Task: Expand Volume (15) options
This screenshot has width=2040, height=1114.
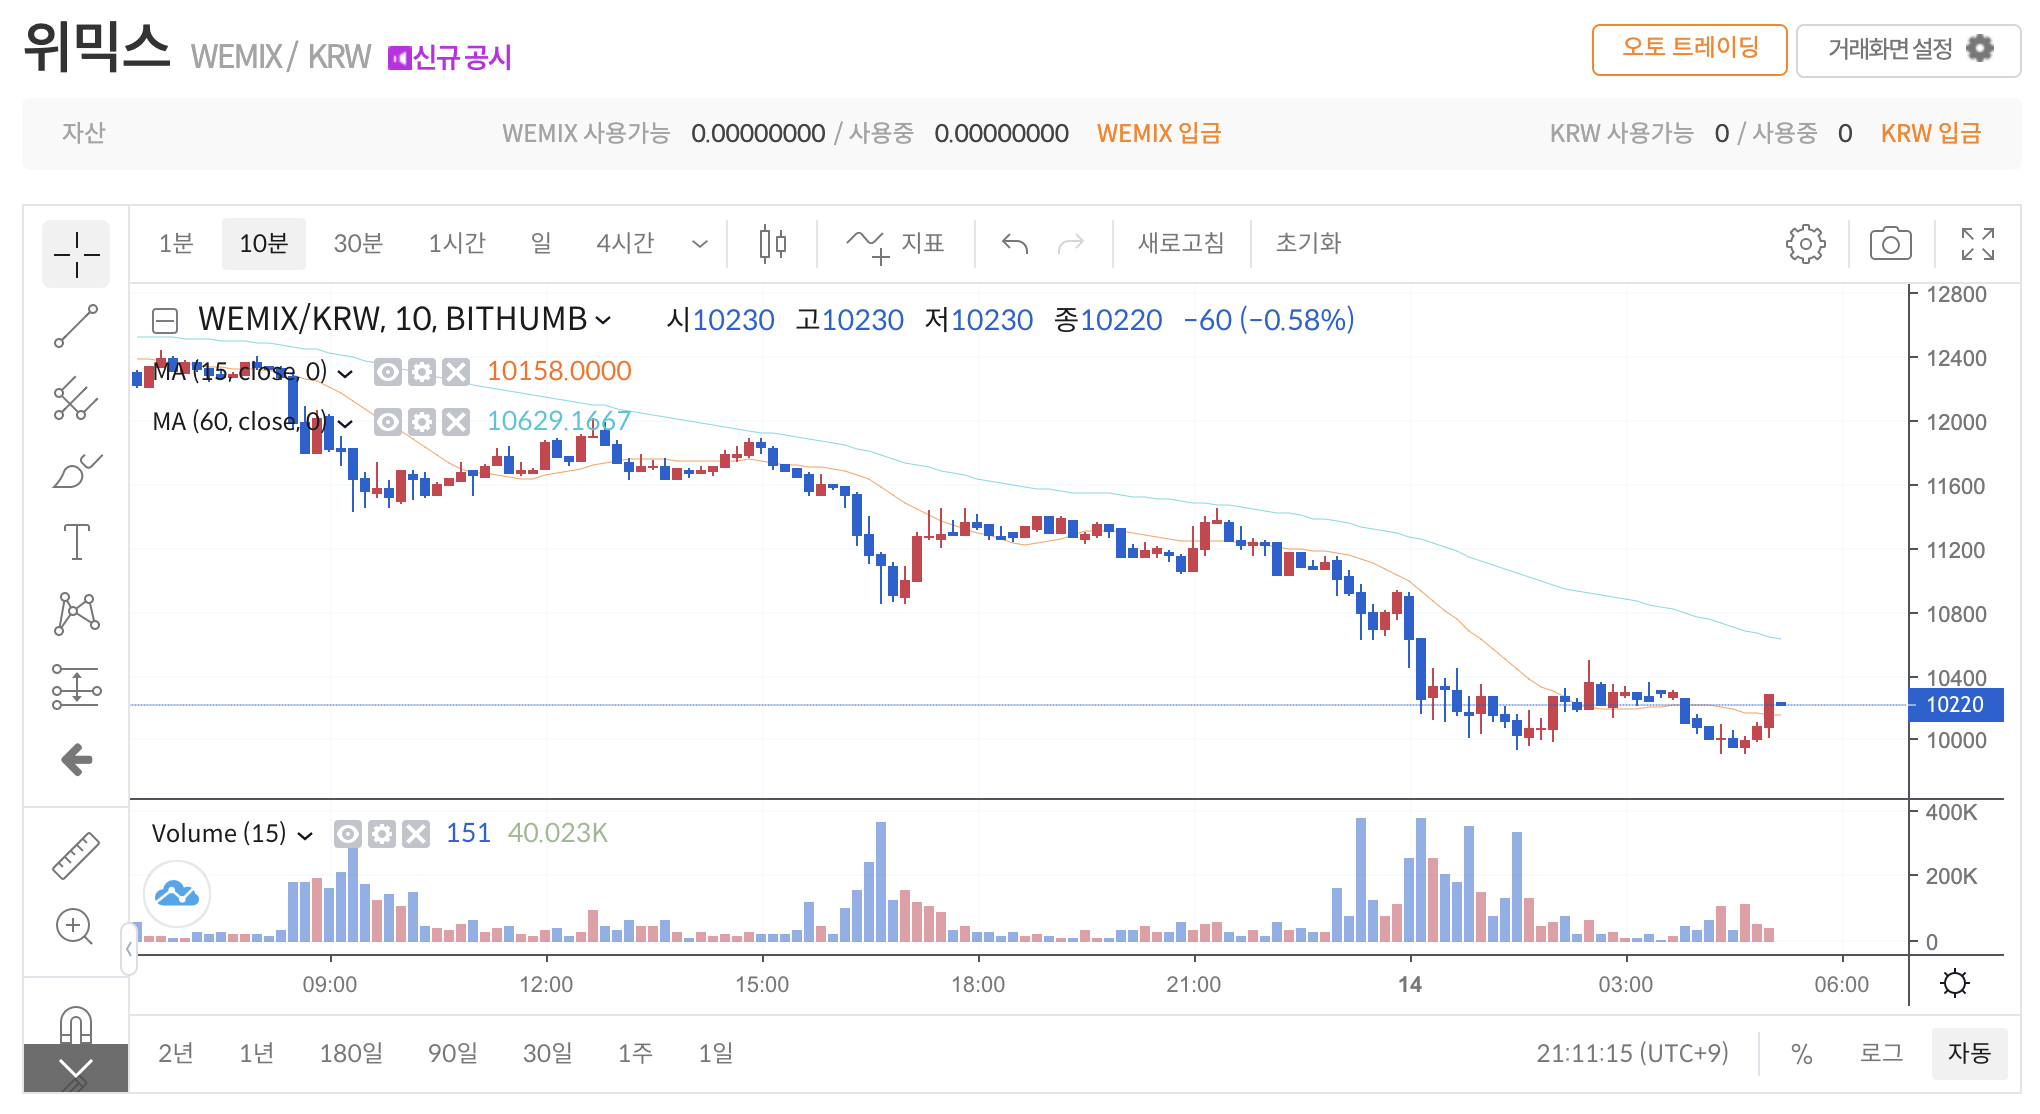Action: [x=305, y=835]
